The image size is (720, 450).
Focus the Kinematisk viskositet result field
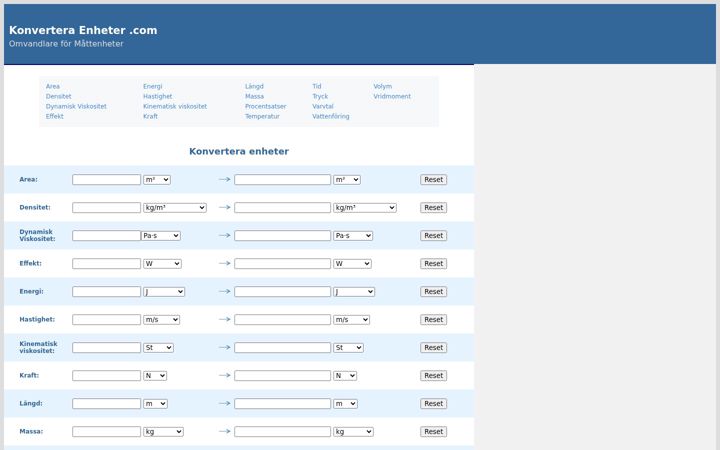click(282, 348)
